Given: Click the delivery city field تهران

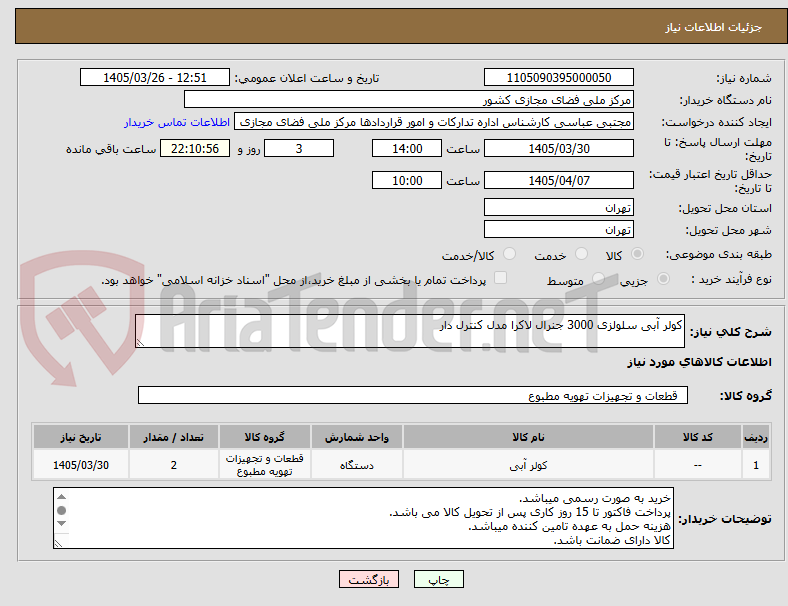Looking at the screenshot, I should [559, 230].
